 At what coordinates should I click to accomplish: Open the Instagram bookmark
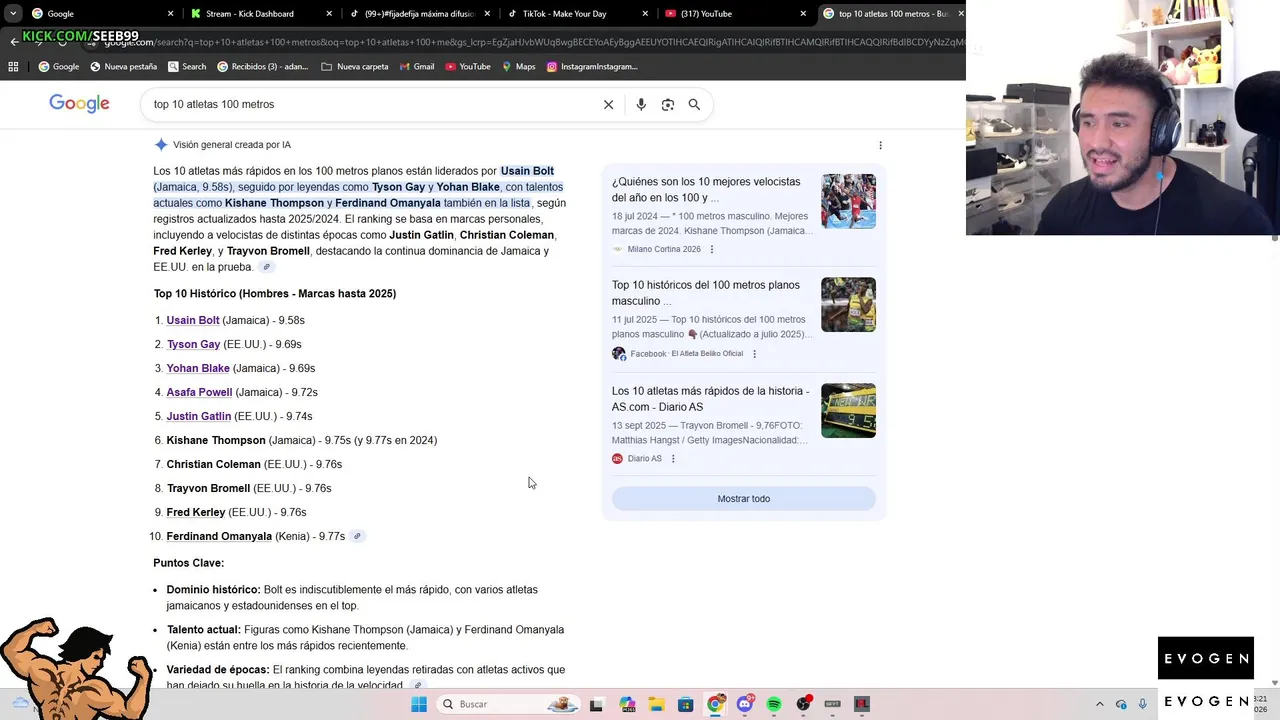[x=592, y=67]
